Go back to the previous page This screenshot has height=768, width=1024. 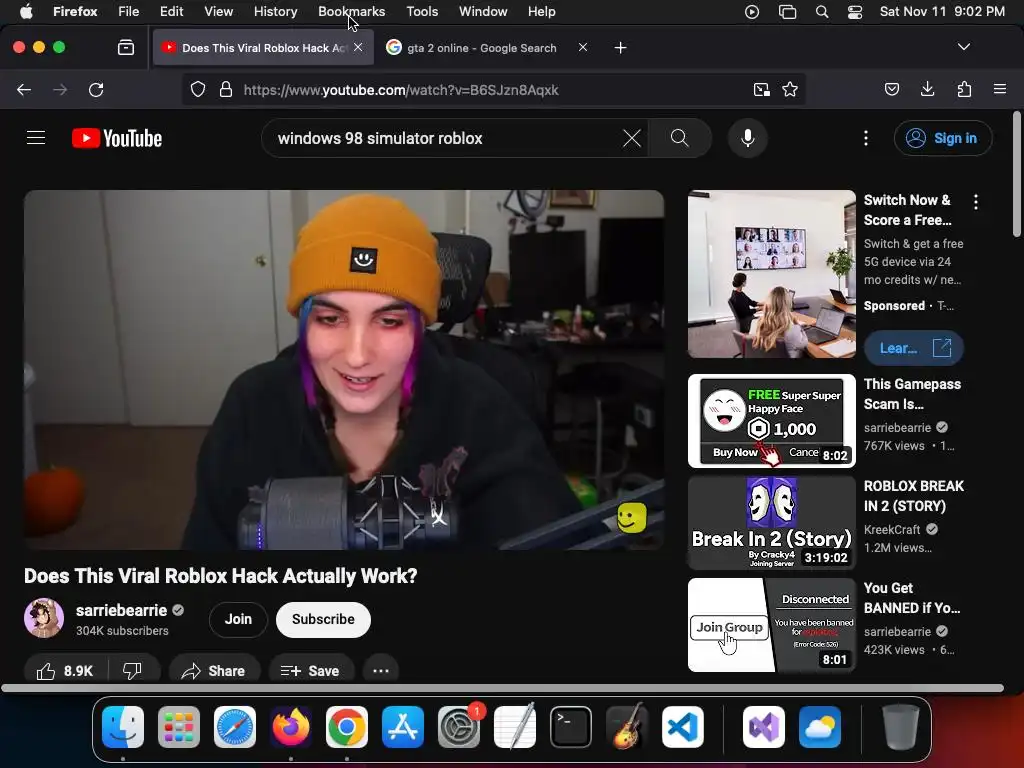pos(24,89)
